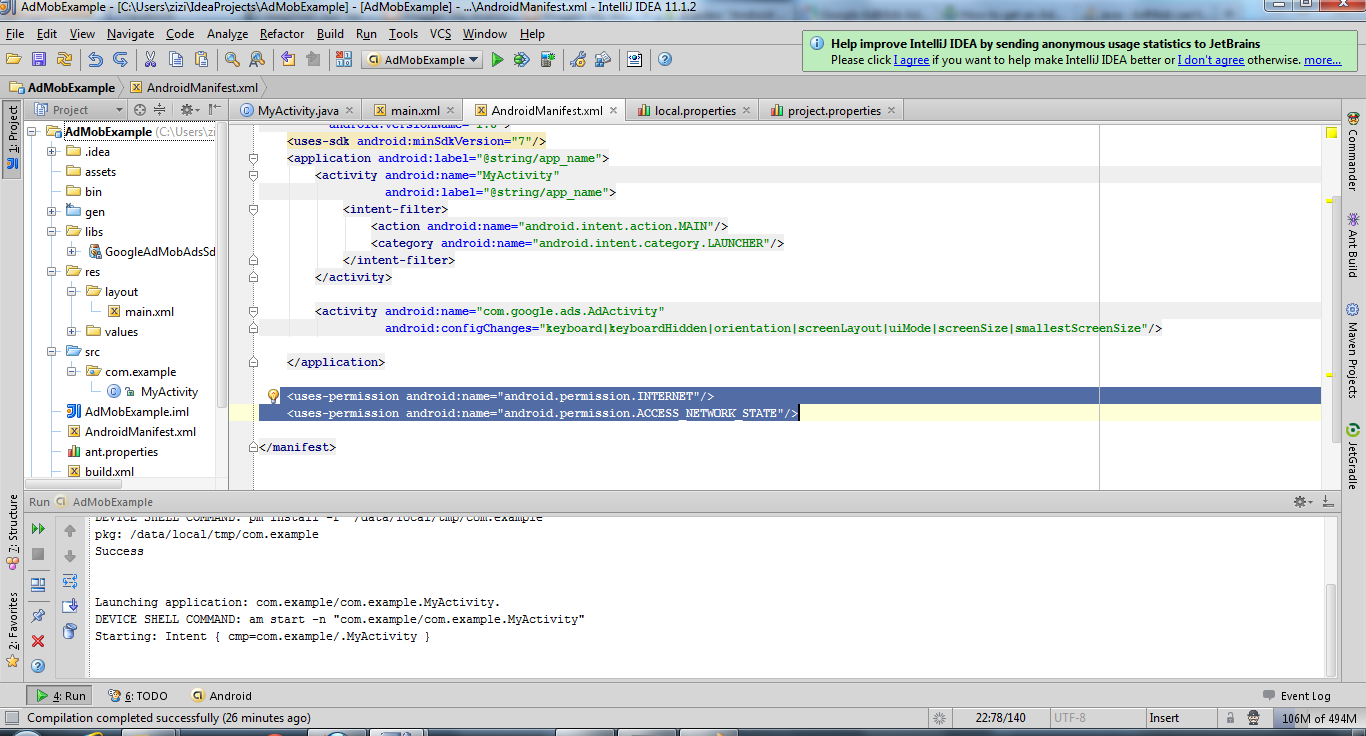Click the Stop square icon in Run panel

tap(38, 554)
